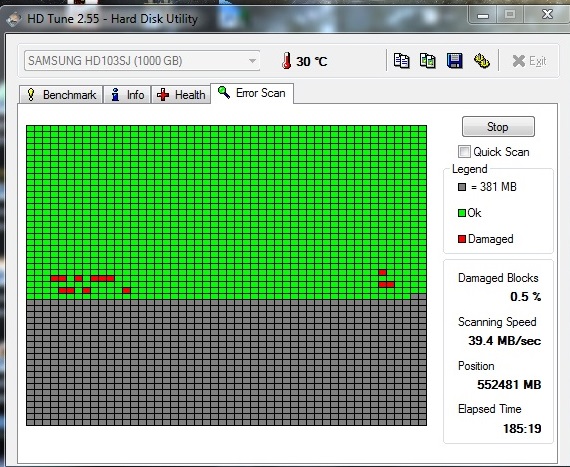Click the 552481 MB position value
Screen dimensions: 570x467
click(509, 385)
